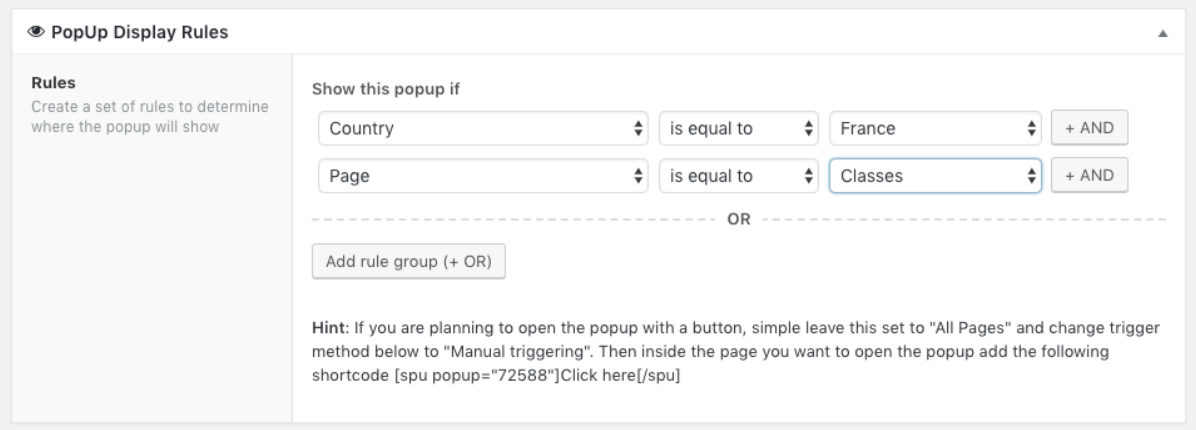Click + AND button next to France
Image resolution: width=1196 pixels, height=430 pixels.
coord(1089,128)
